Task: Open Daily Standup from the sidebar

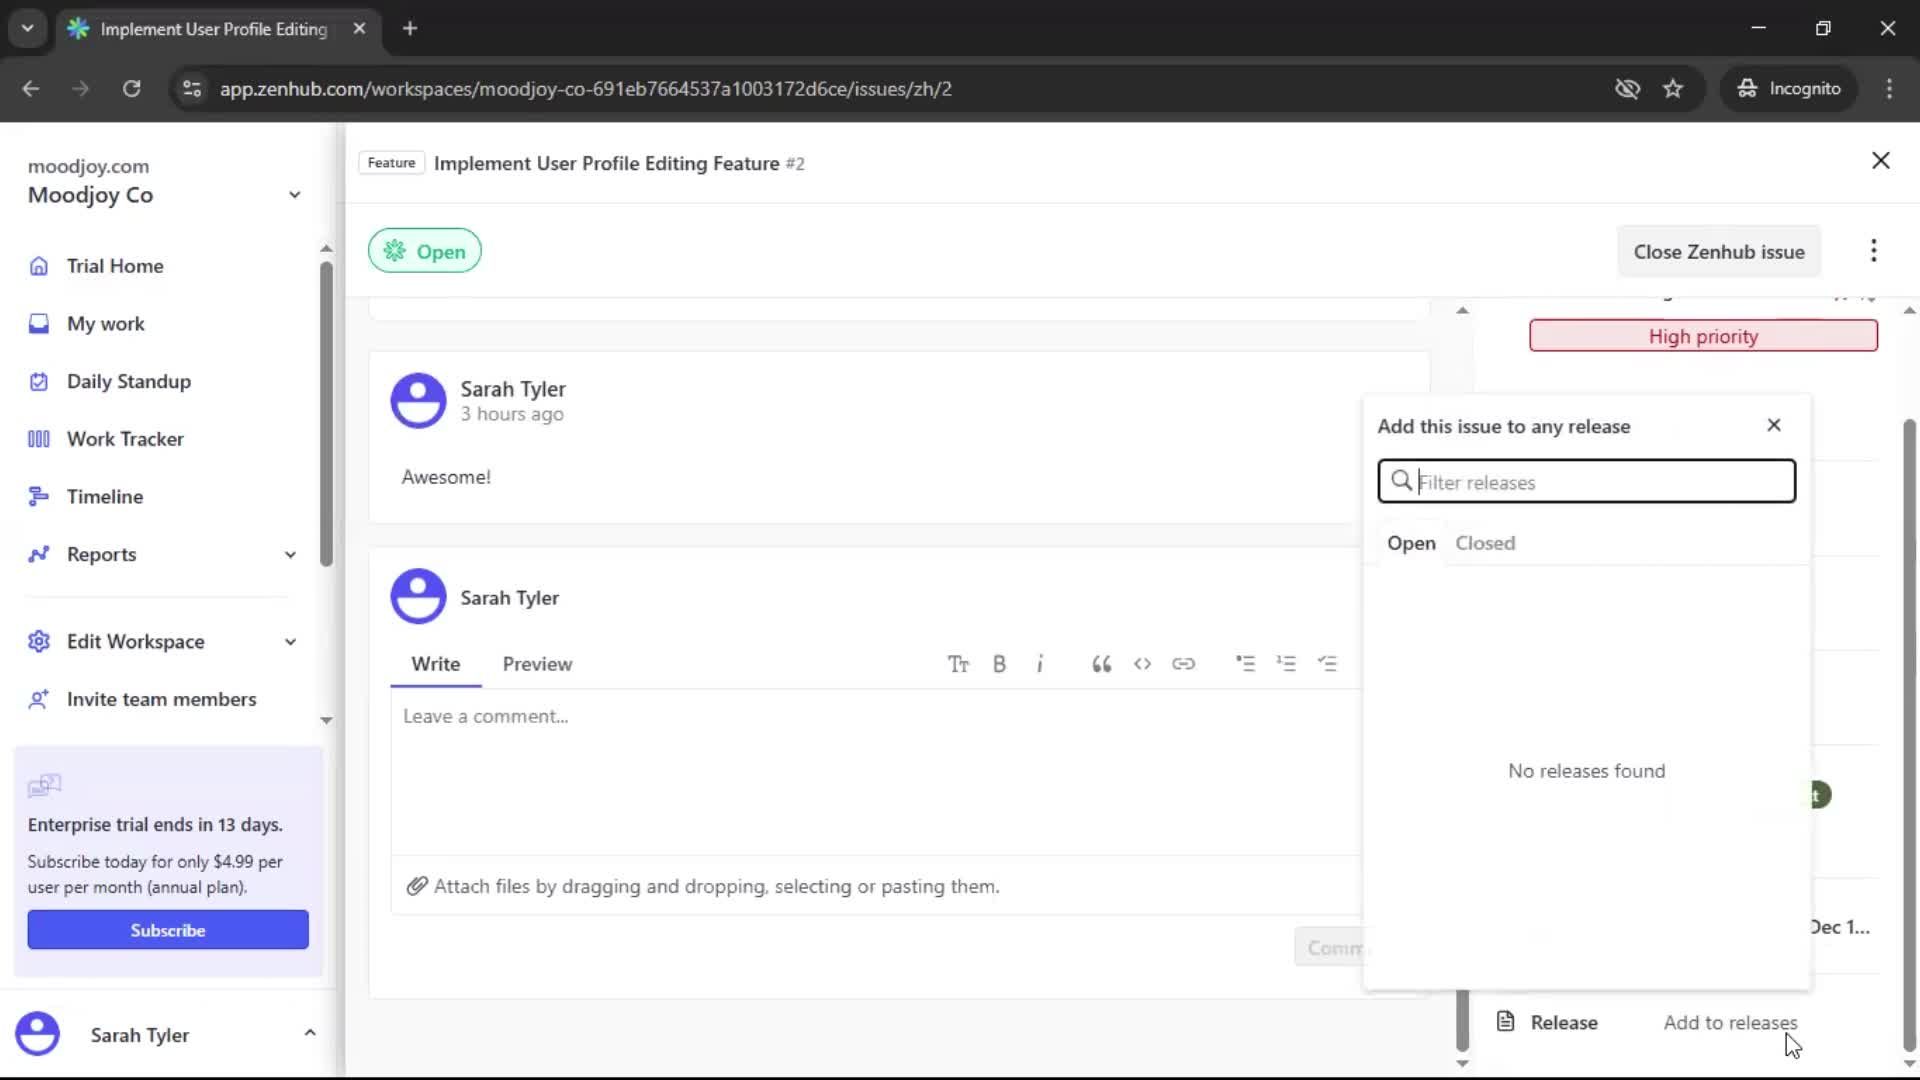Action: tap(128, 381)
